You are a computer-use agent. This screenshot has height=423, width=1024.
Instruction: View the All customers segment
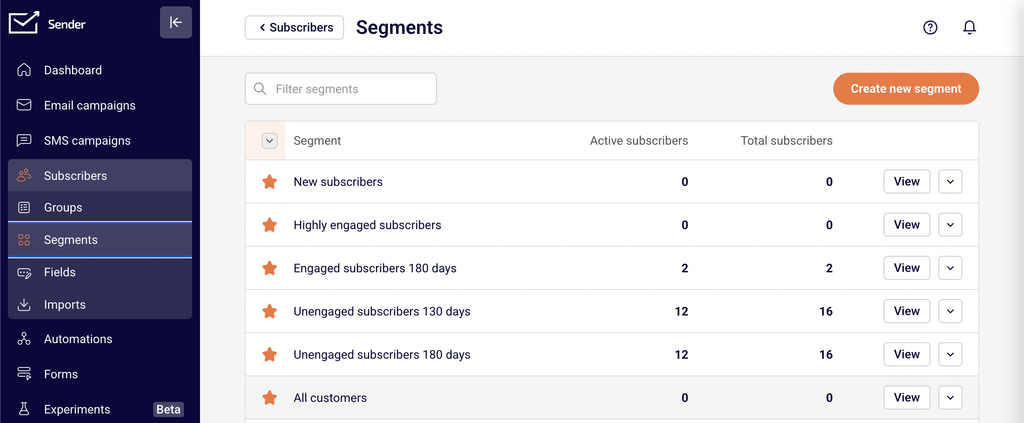pyautogui.click(x=906, y=398)
